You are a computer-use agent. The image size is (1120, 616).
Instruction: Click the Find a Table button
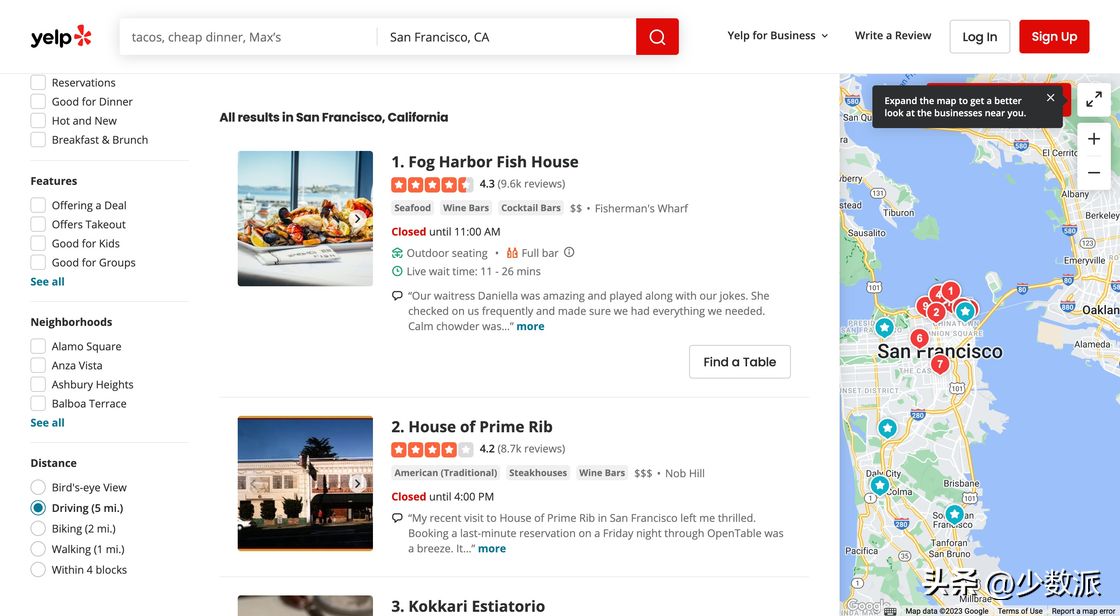click(x=739, y=362)
